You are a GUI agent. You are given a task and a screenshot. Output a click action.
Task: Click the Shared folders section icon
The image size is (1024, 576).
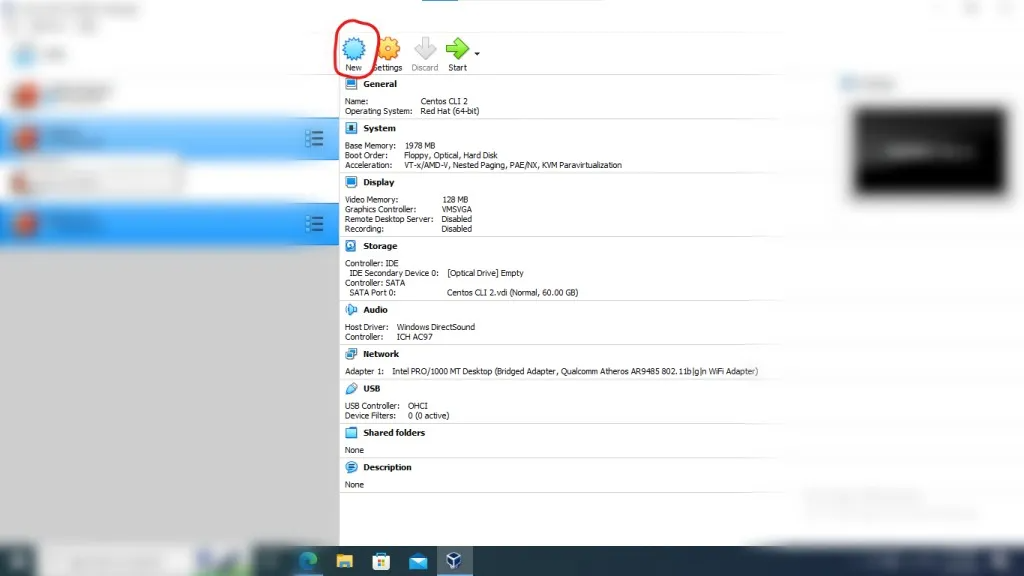pyautogui.click(x=351, y=433)
